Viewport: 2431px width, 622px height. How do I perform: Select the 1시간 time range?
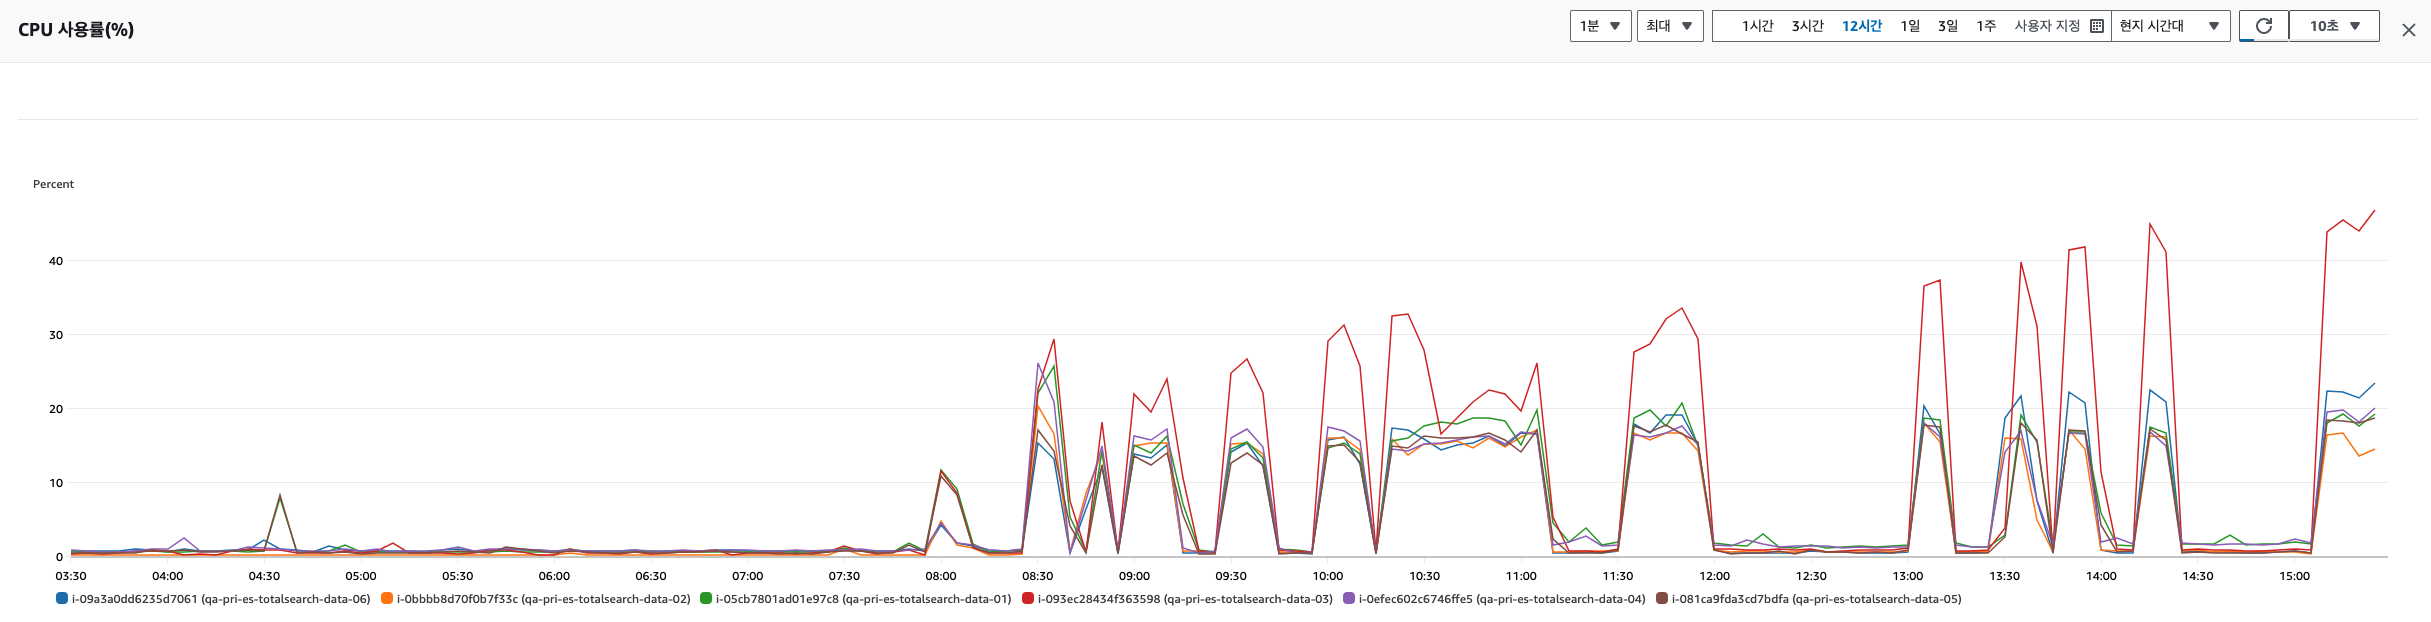[1757, 26]
